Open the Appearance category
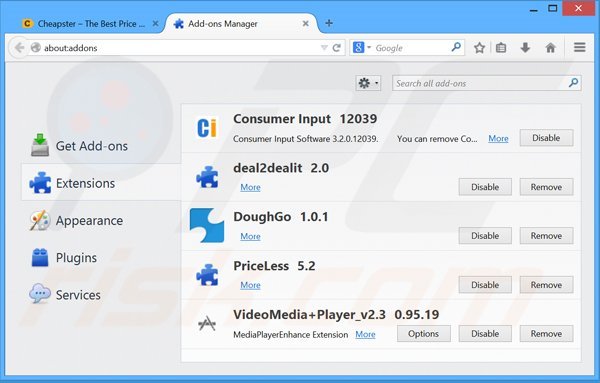The image size is (600, 383). point(101,220)
